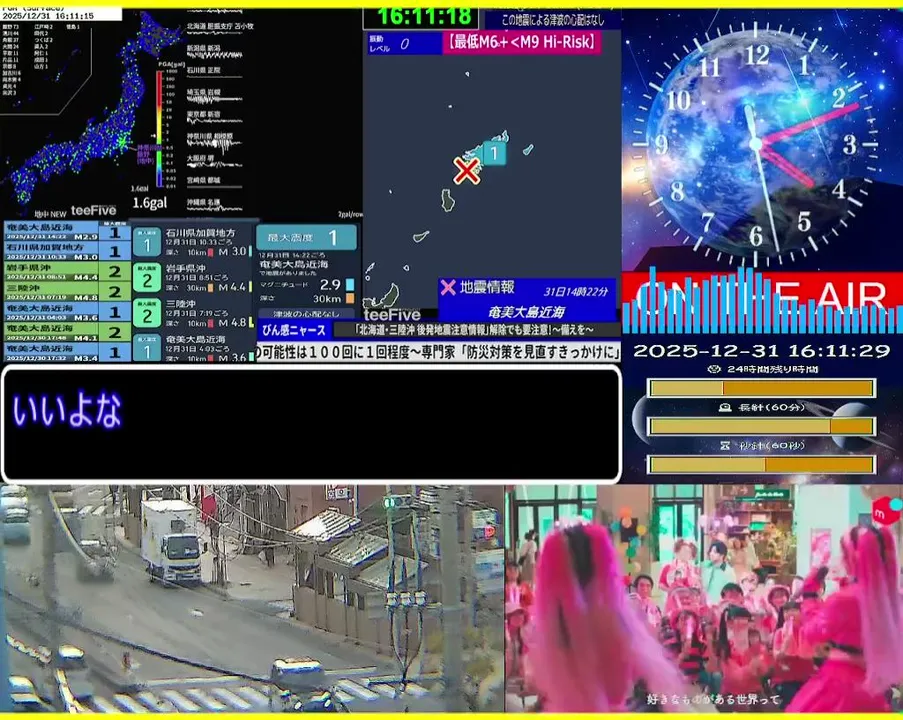The image size is (903, 720).
Task: Click 奄美大島近海 in blue 地震情報 panel
Action: pyautogui.click(x=526, y=312)
